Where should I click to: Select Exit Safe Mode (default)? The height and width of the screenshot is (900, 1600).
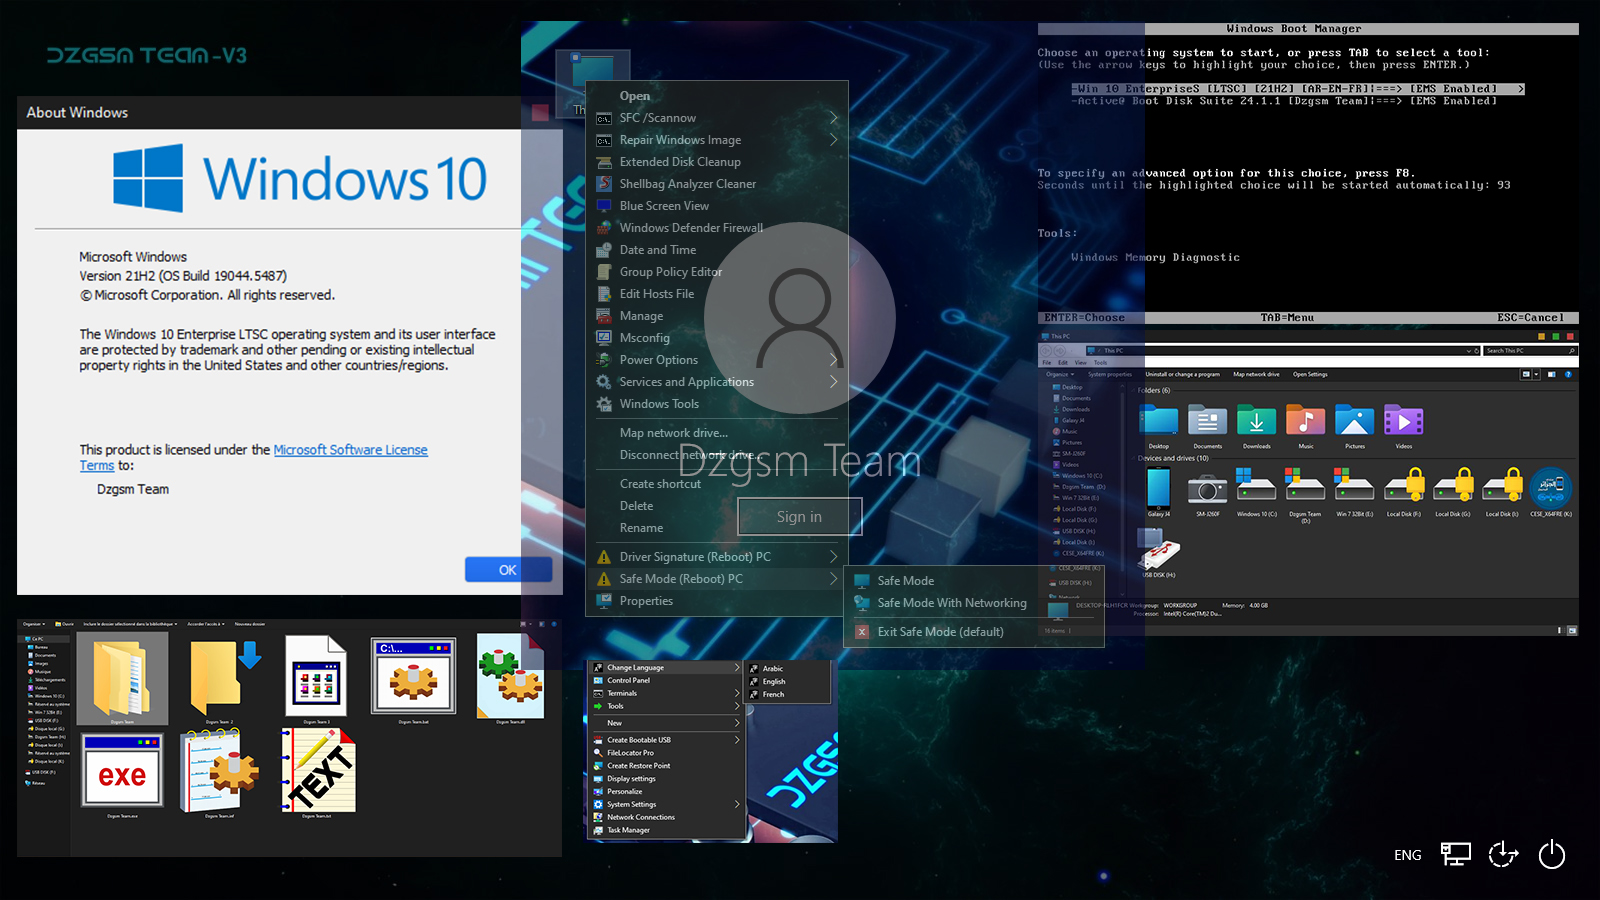tap(940, 631)
